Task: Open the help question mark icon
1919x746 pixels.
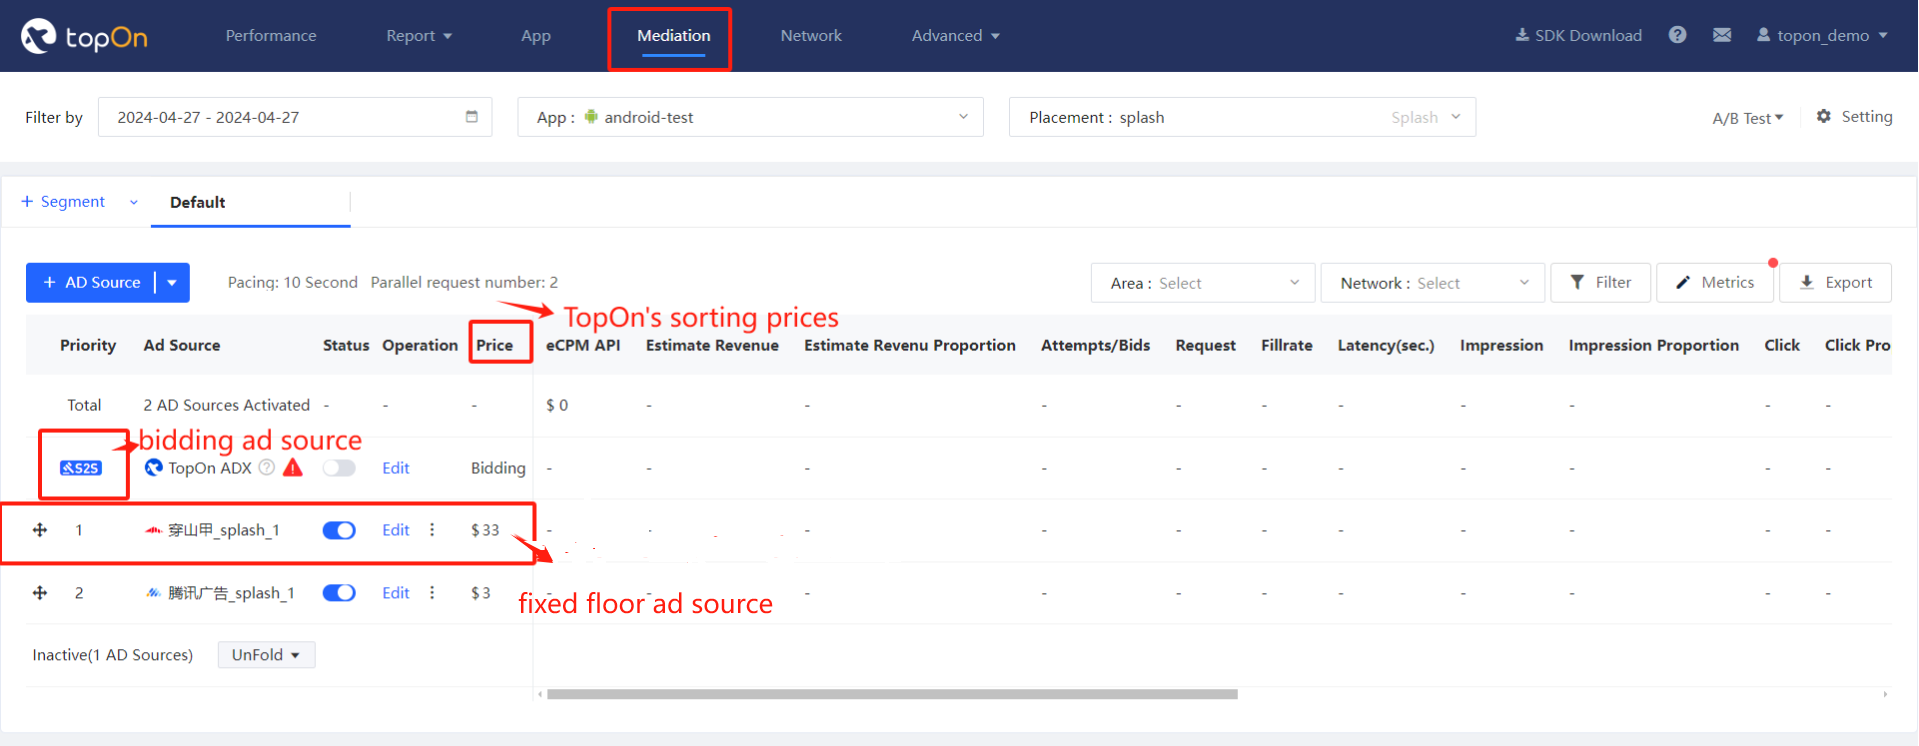Action: click(x=1677, y=35)
